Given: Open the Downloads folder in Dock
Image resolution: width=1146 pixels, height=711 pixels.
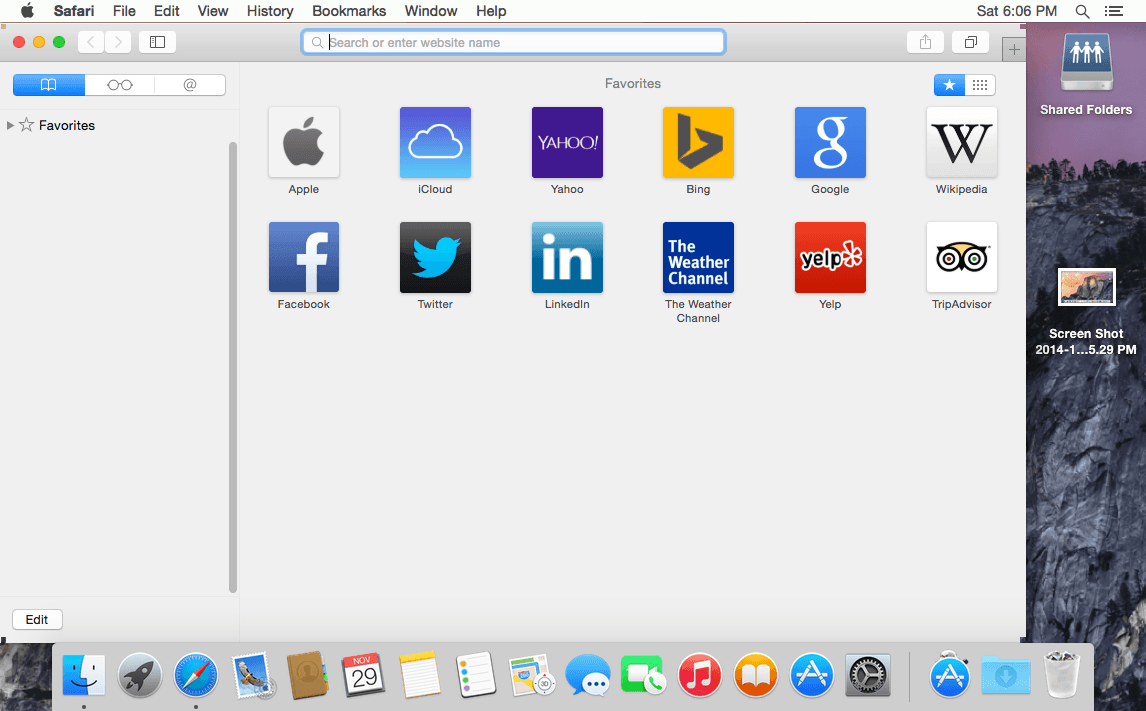Looking at the screenshot, I should pyautogui.click(x=1006, y=674).
